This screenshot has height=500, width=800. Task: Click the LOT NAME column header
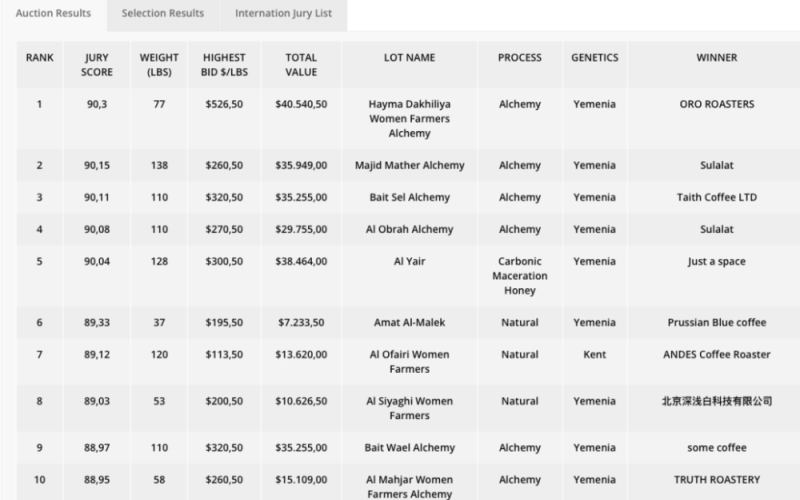tap(409, 58)
